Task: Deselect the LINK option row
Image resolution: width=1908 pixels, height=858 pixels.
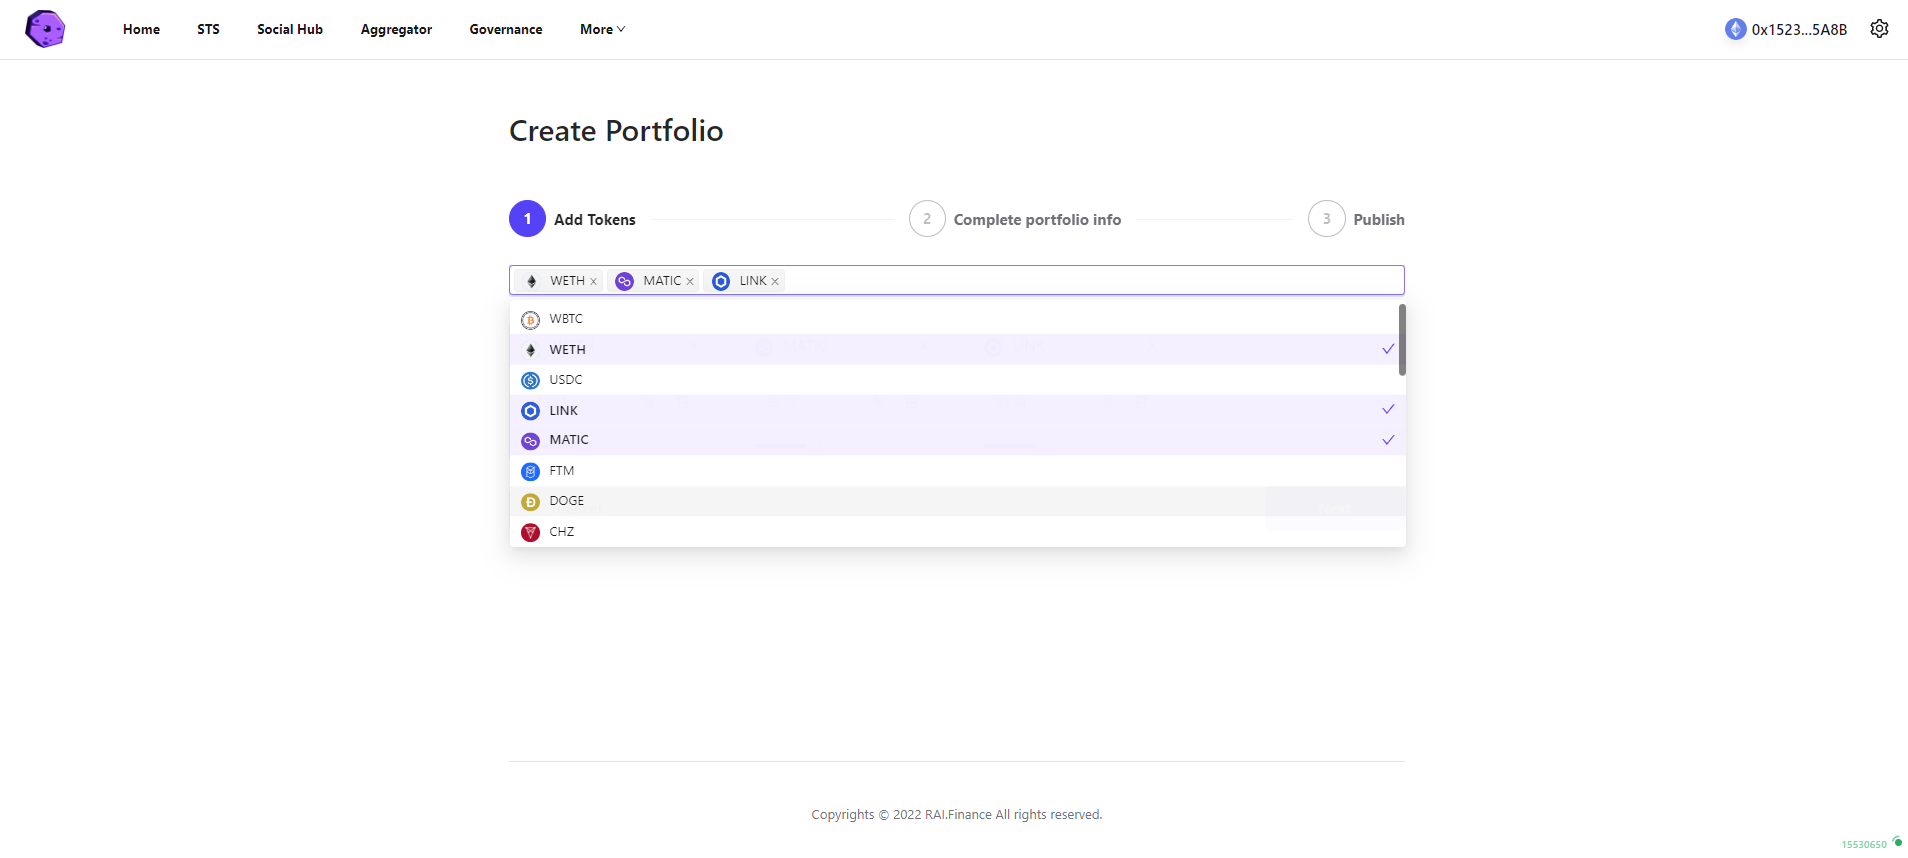Action: (x=957, y=410)
